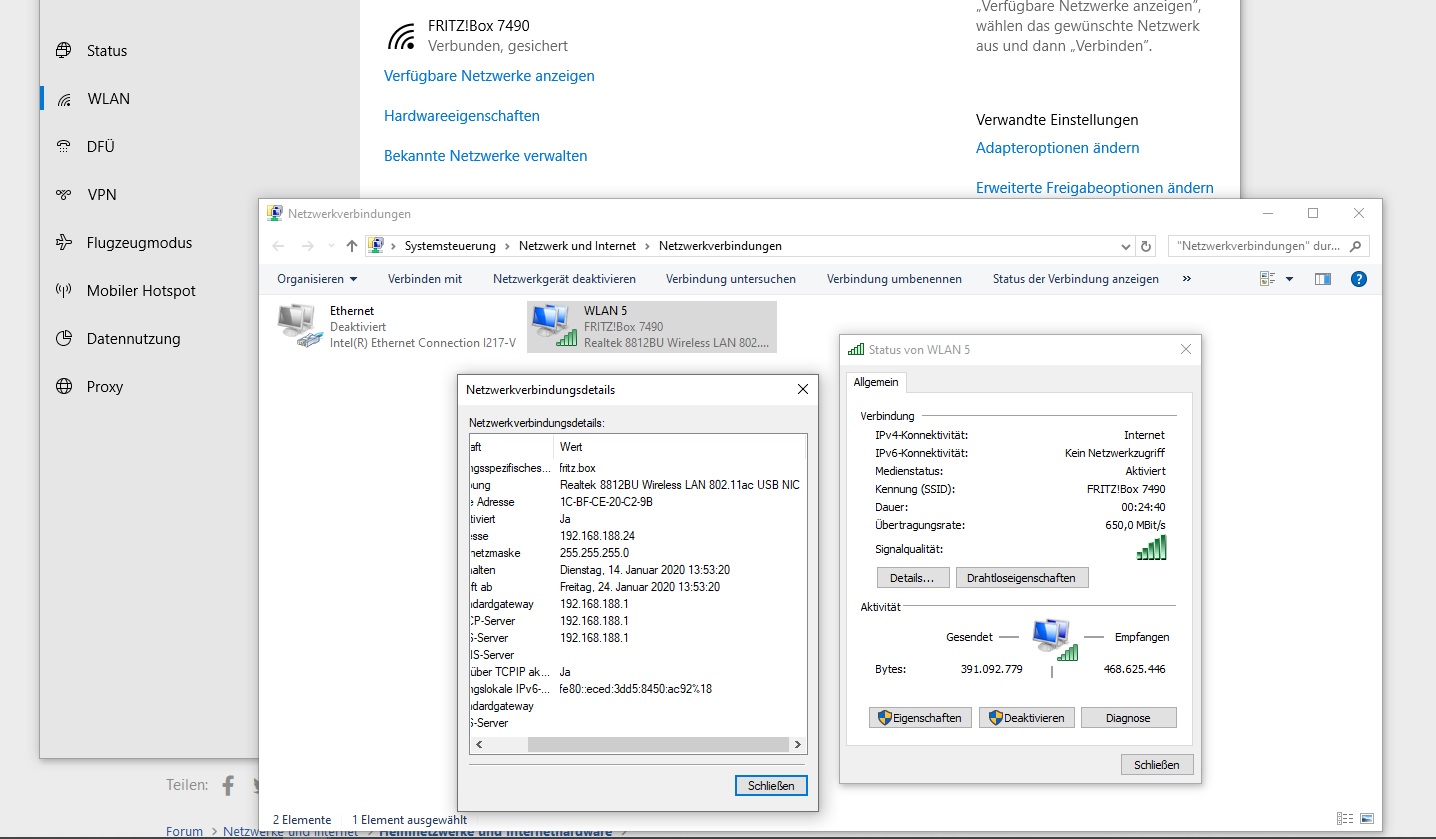Open Bekannte Netzwerke verwalten link
Viewport: 1436px width, 839px height.
click(x=486, y=156)
